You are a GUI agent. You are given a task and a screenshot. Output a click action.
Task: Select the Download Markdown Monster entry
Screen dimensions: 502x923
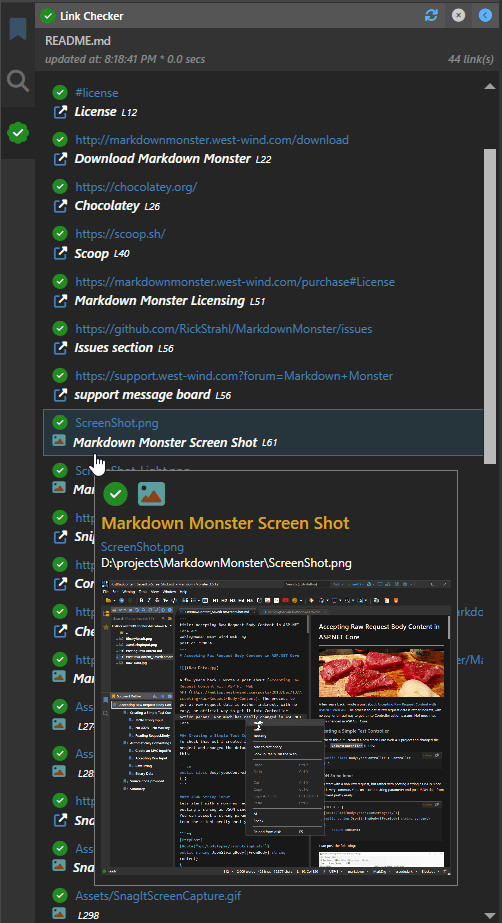[x=173, y=159]
